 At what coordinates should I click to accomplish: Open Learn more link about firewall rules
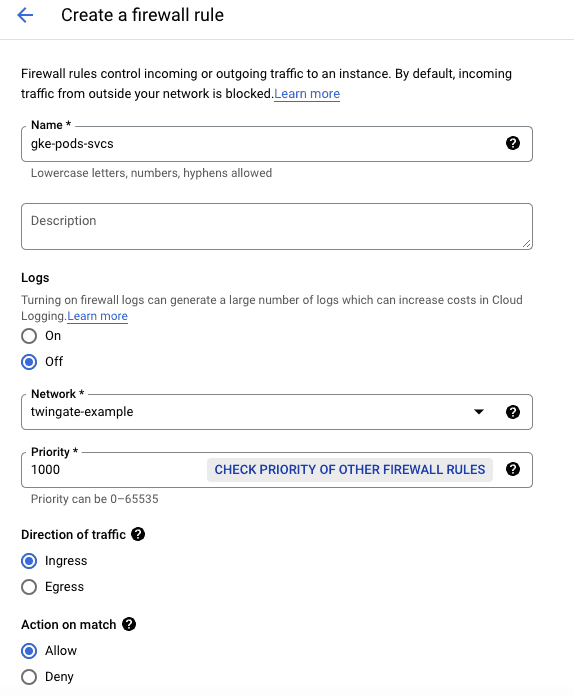[307, 94]
